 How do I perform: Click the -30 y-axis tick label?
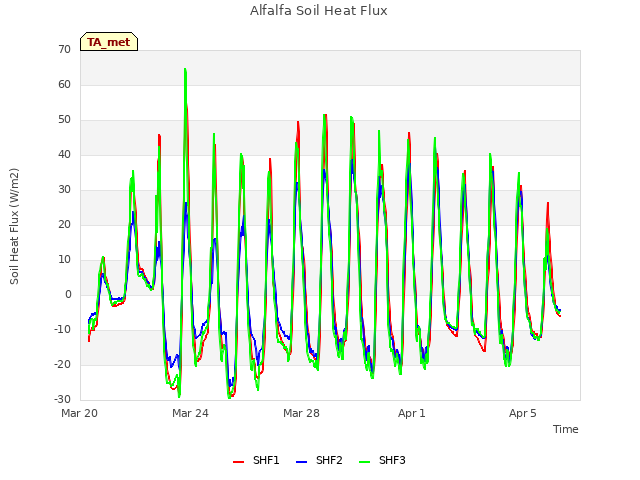[x=63, y=400]
